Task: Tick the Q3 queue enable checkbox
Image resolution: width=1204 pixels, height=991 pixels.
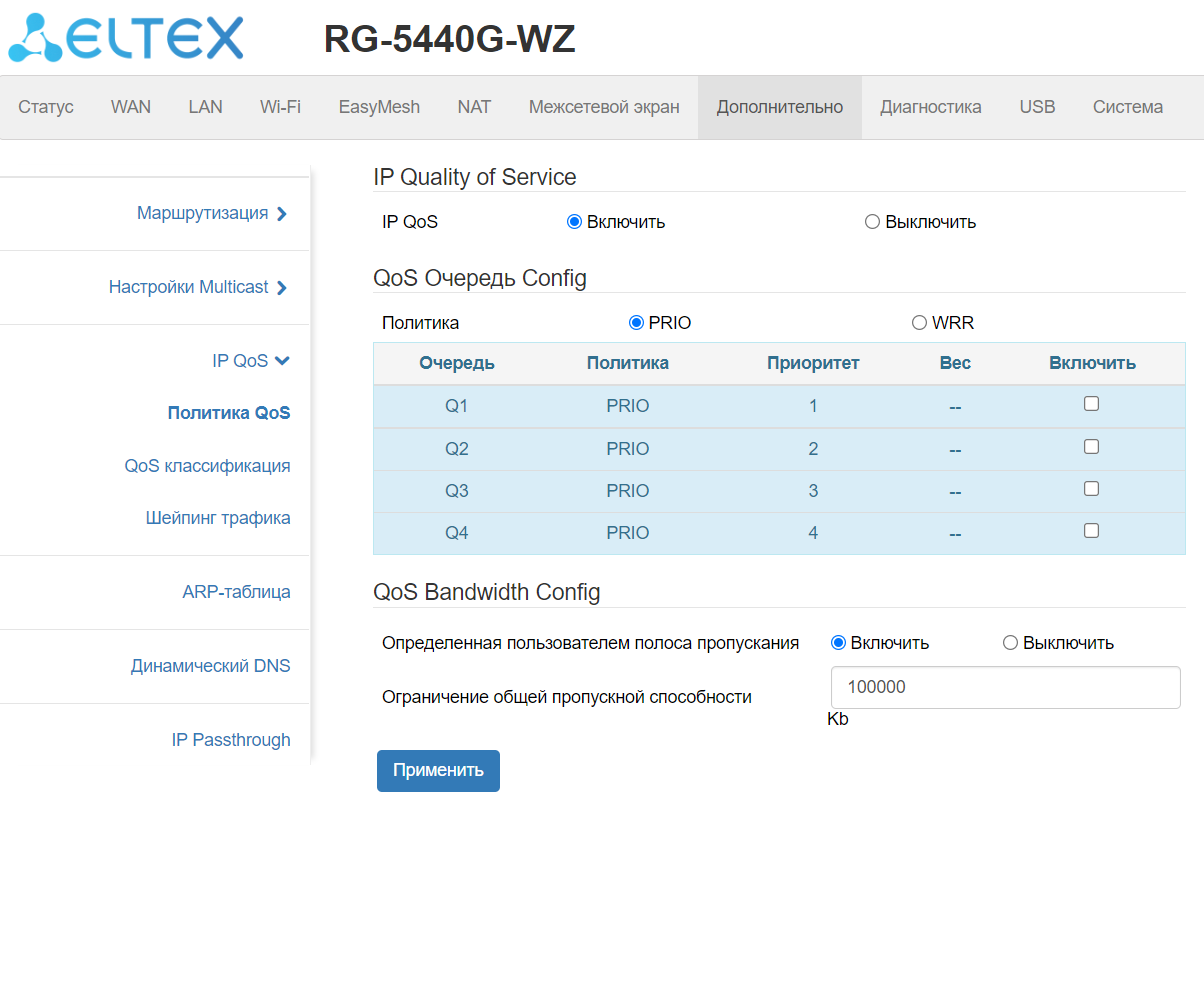Action: pyautogui.click(x=1091, y=489)
